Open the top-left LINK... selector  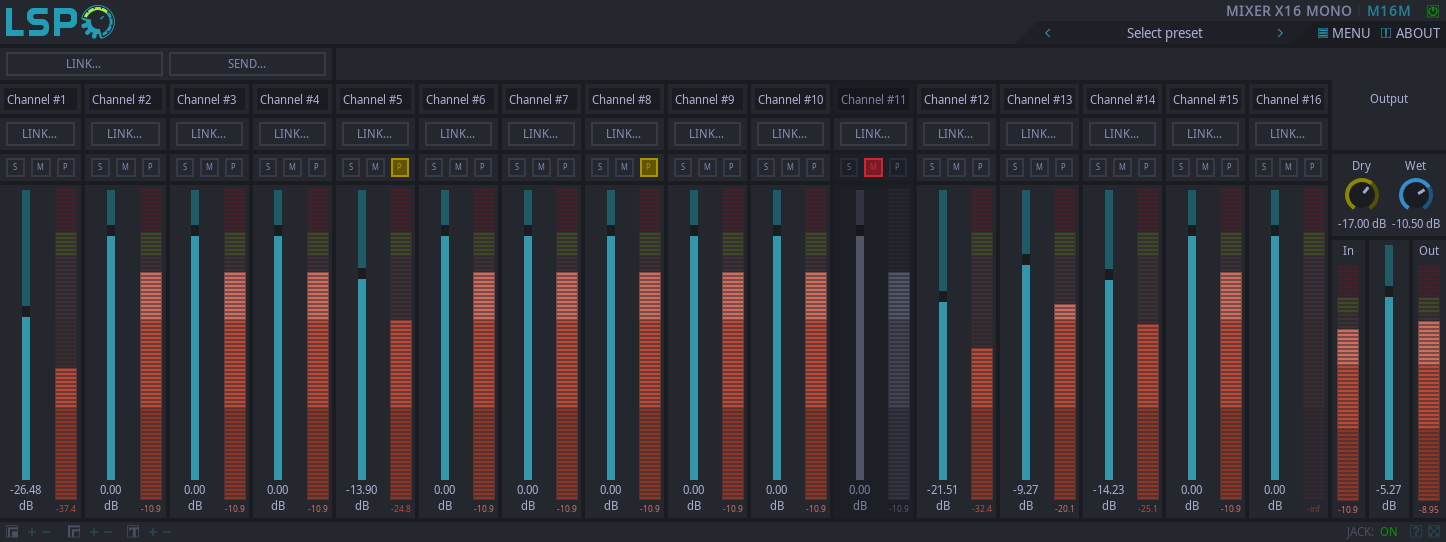click(x=84, y=64)
